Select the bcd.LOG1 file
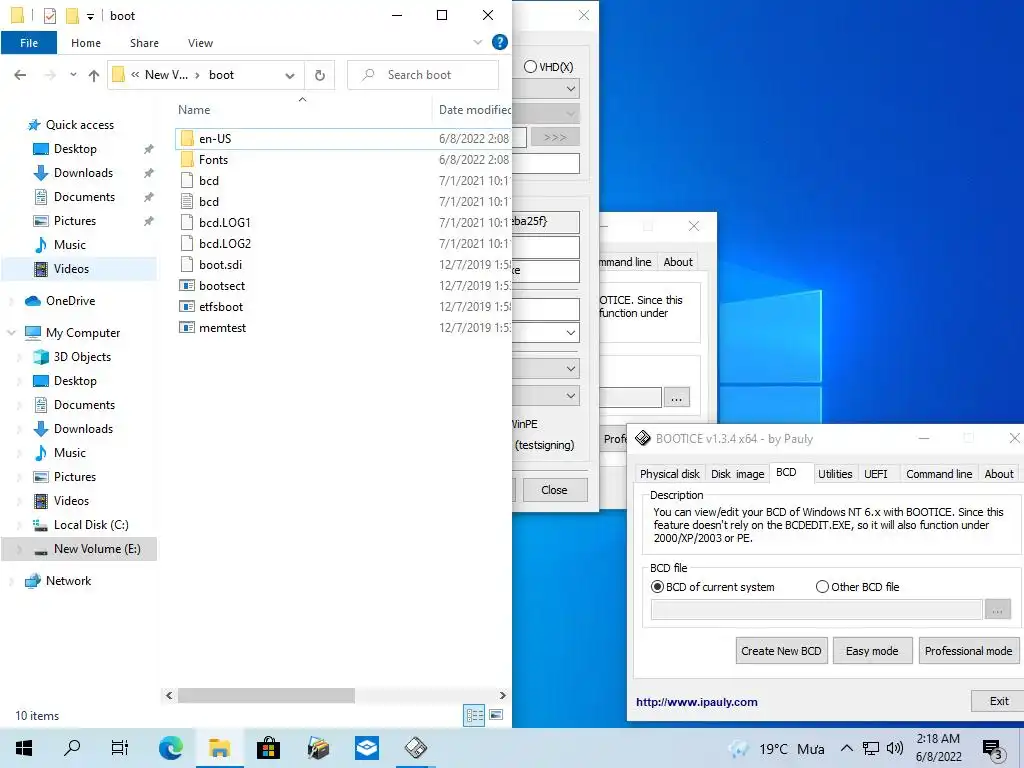This screenshot has width=1024, height=768. (x=225, y=223)
